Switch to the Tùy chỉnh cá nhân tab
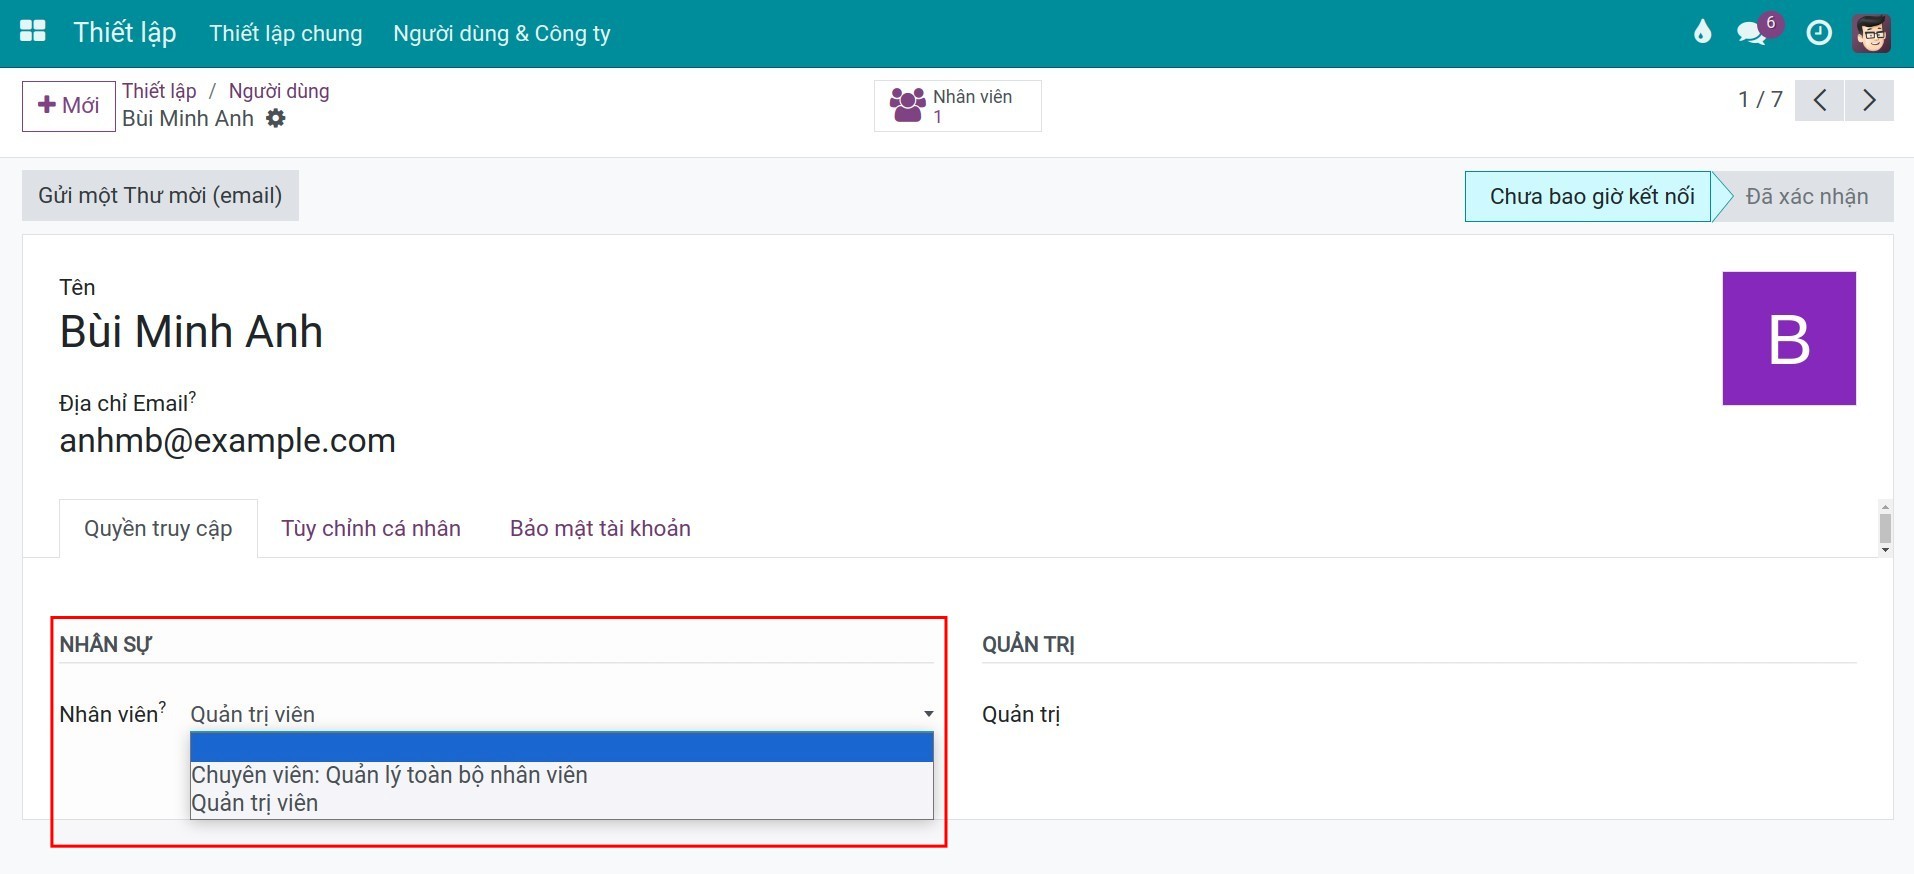This screenshot has width=1914, height=874. (371, 528)
